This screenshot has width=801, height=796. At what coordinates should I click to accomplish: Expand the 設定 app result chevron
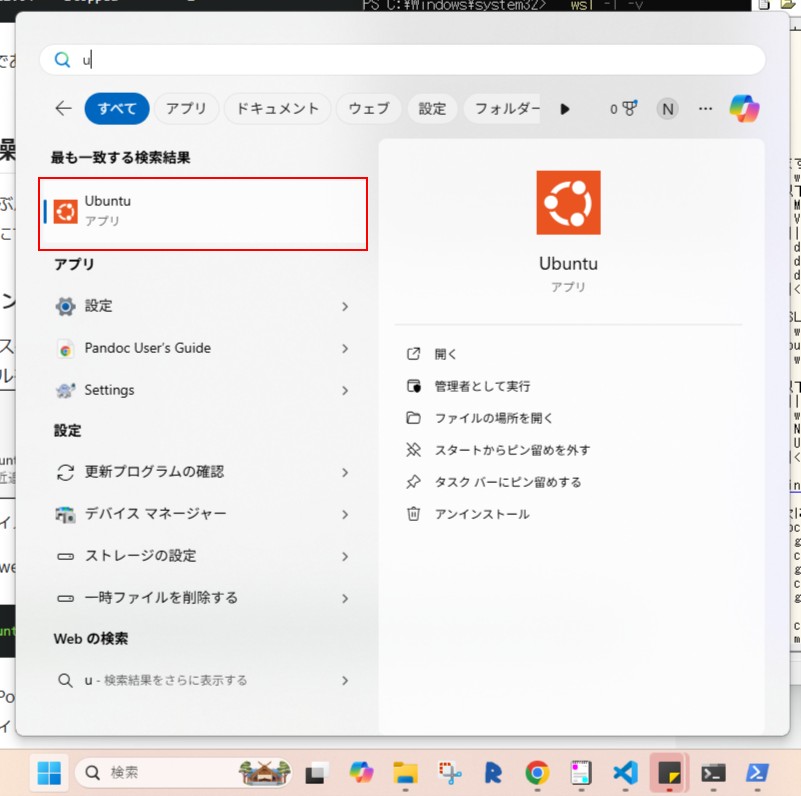pyautogui.click(x=345, y=306)
